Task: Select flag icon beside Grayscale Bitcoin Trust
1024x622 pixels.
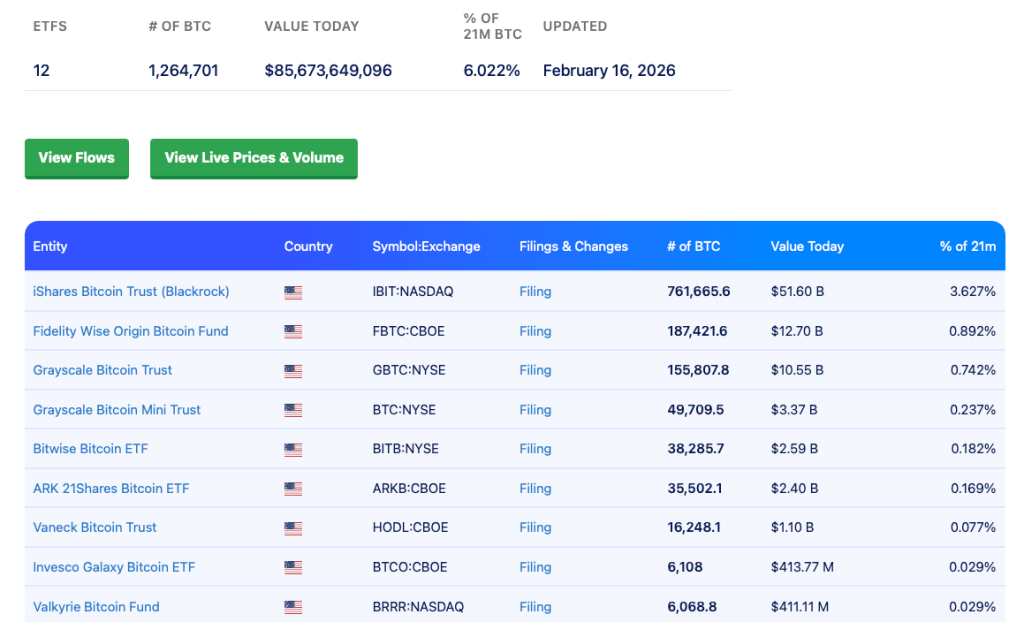Action: click(x=293, y=371)
